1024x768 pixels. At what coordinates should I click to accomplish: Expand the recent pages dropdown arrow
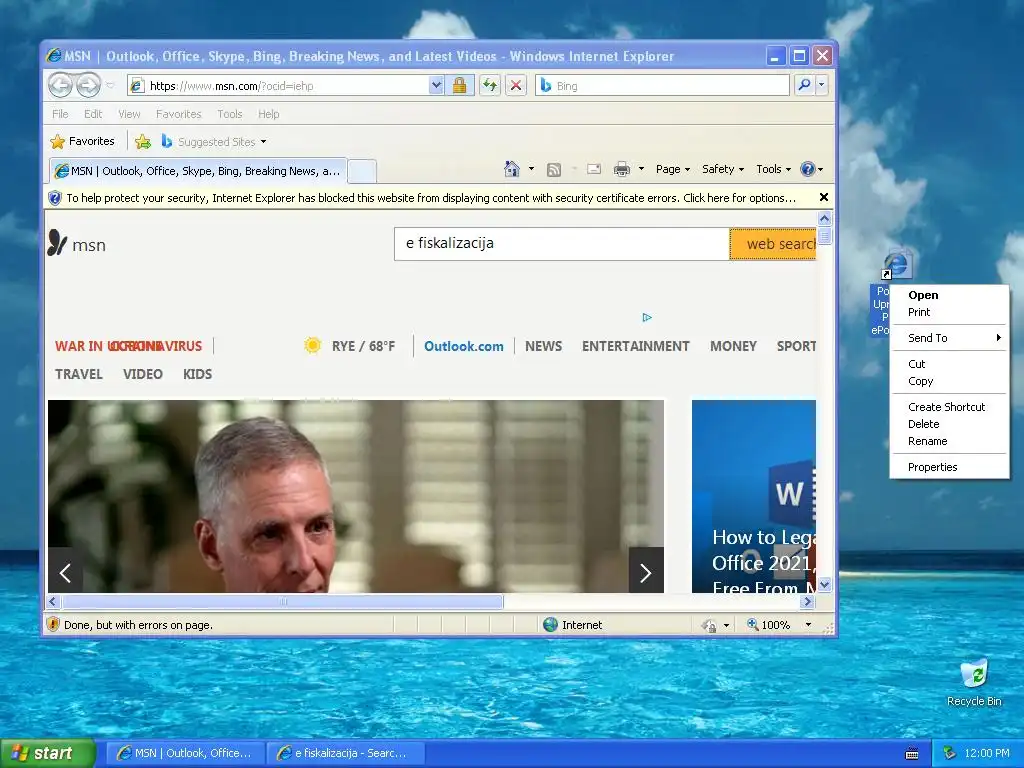click(x=110, y=86)
